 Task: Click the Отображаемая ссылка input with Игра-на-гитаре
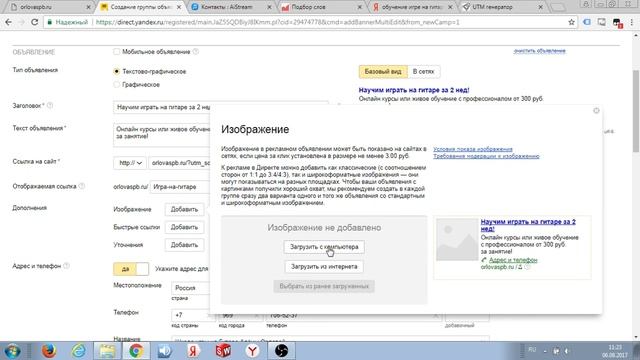[180, 187]
